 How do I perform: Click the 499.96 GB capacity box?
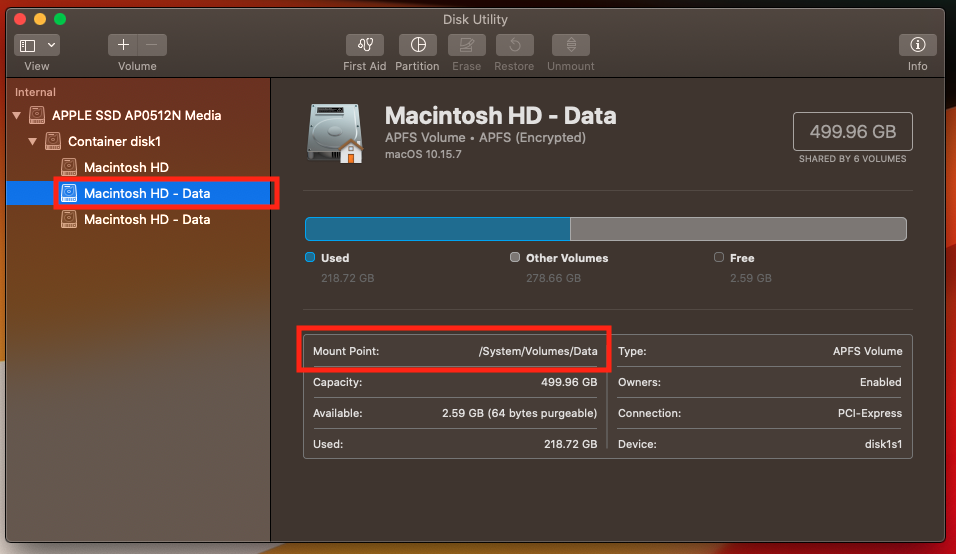(x=852, y=131)
